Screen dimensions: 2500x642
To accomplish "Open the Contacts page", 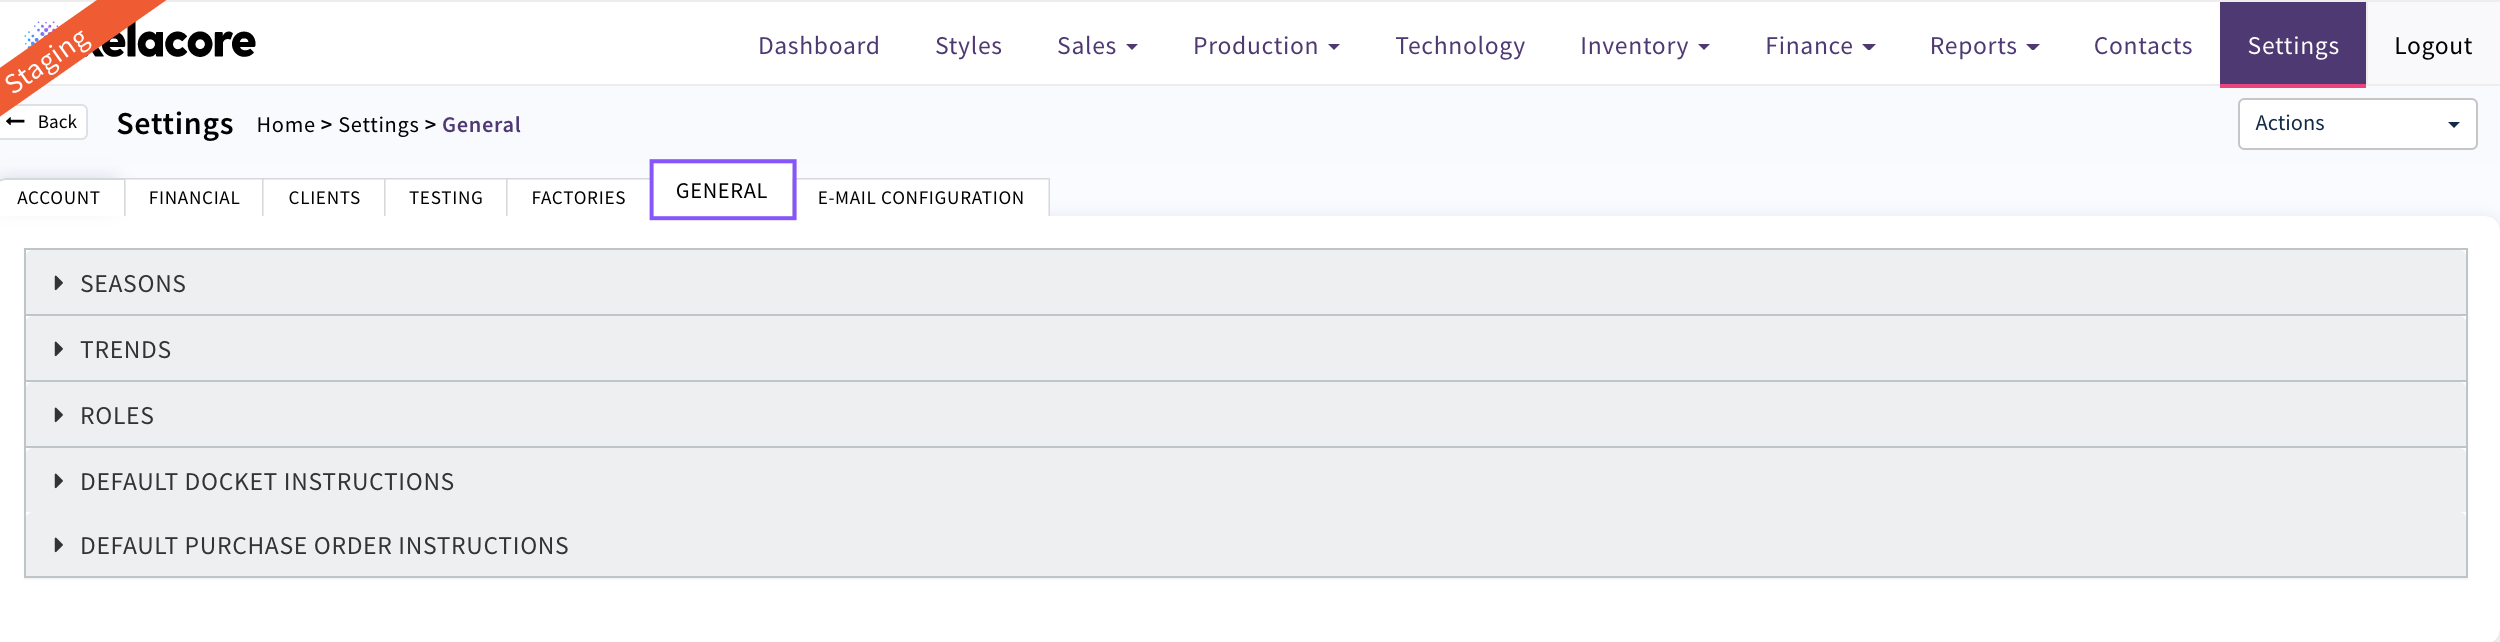I will click(2142, 46).
